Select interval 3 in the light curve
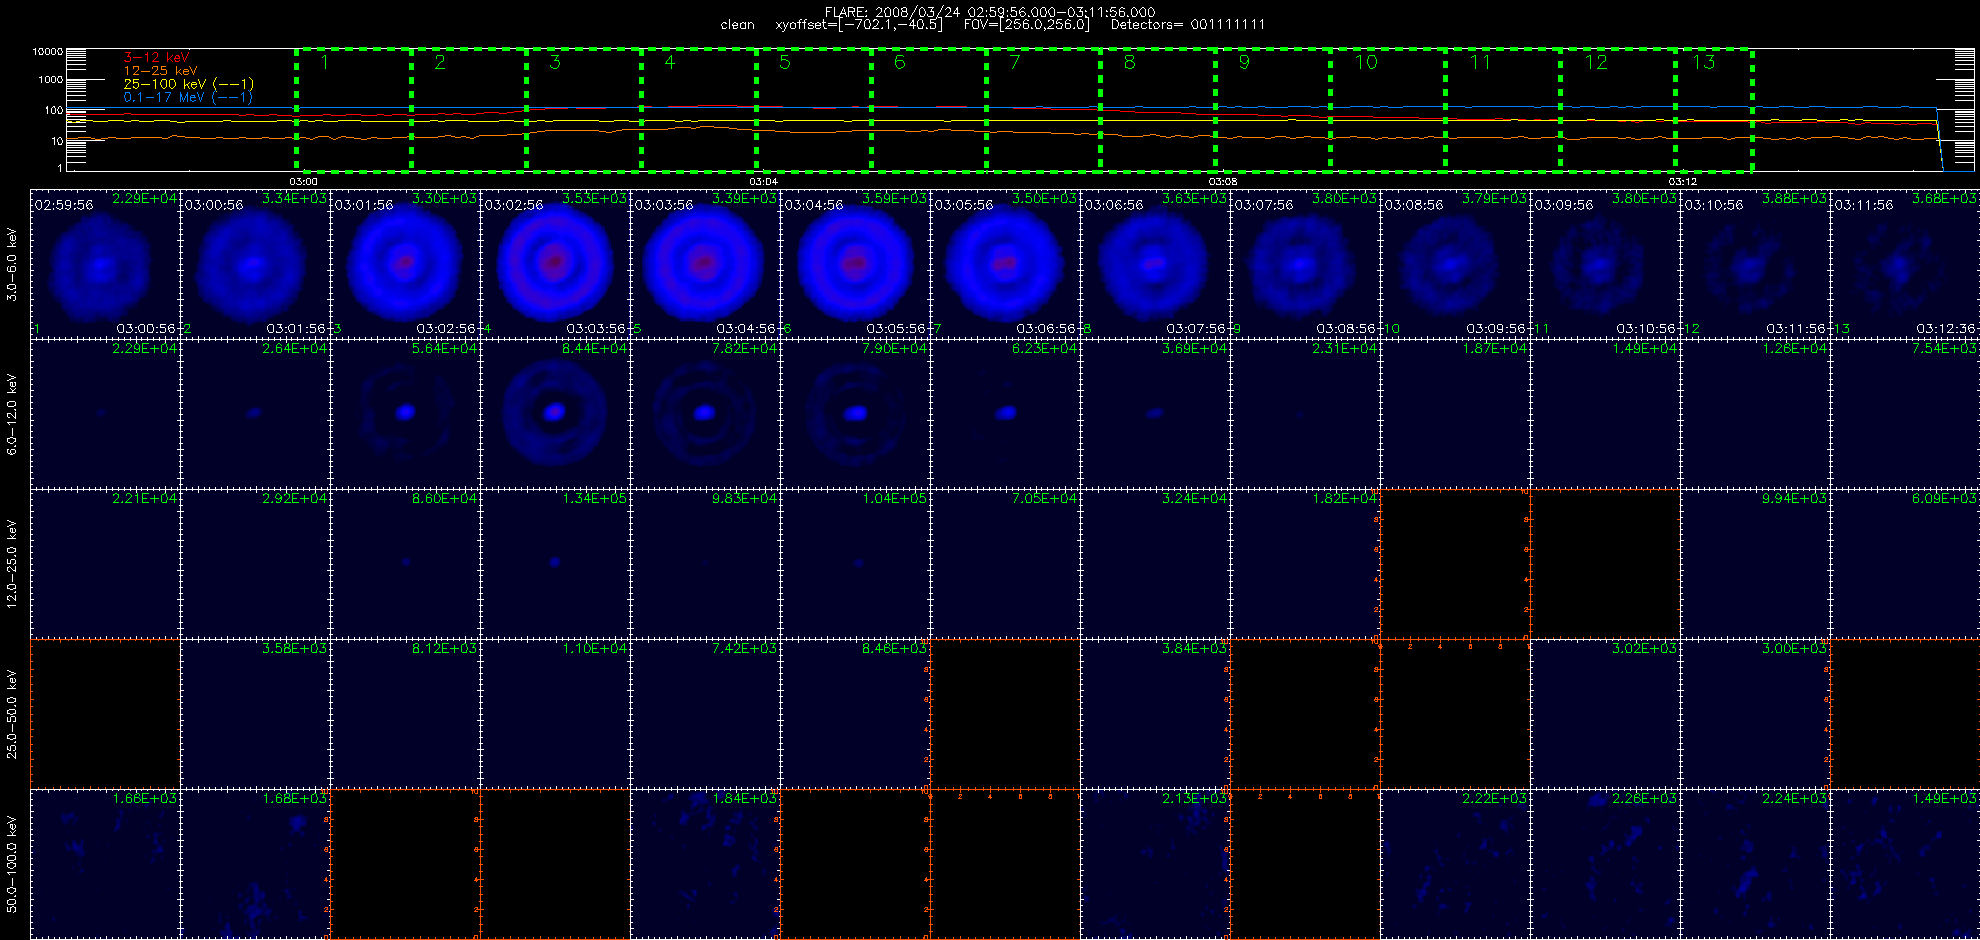 pos(583,110)
